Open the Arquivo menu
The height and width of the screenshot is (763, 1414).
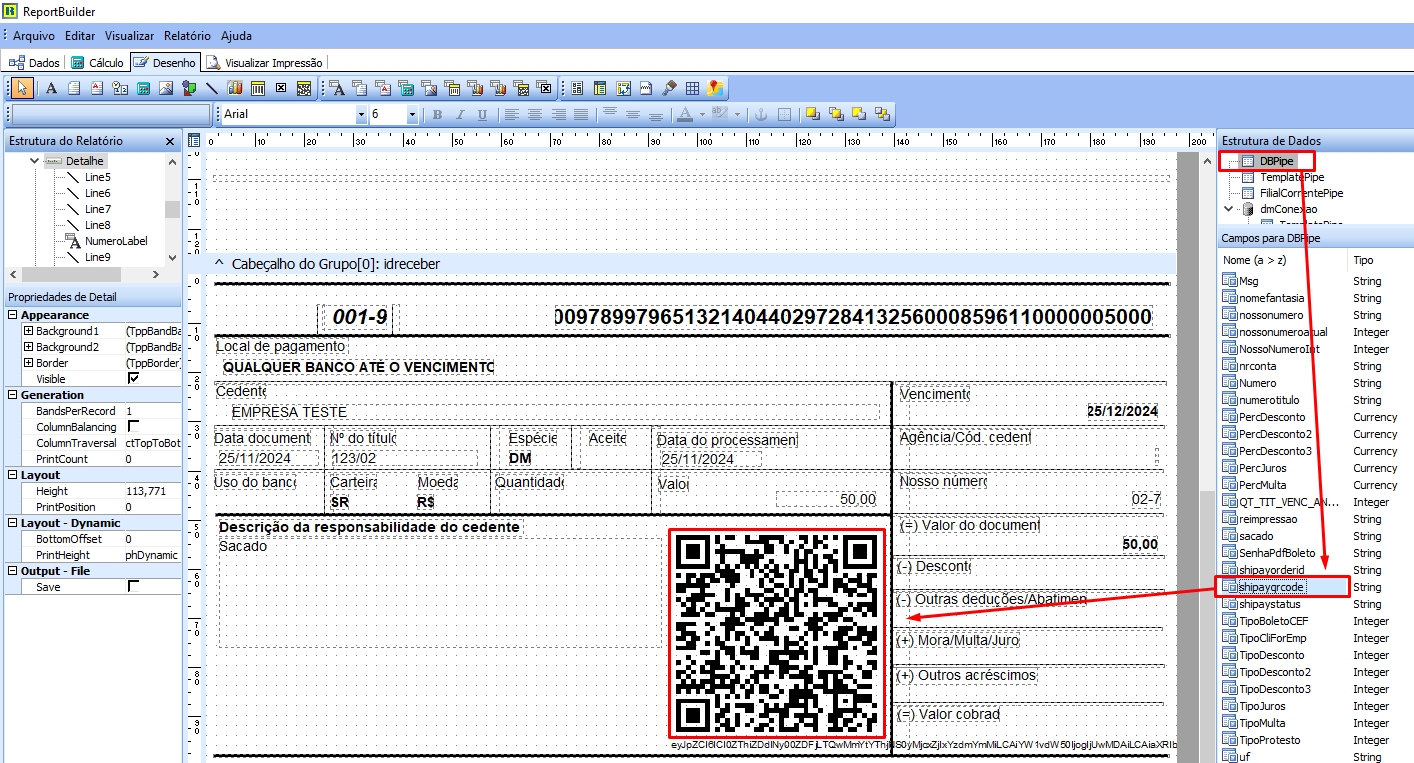[x=34, y=35]
